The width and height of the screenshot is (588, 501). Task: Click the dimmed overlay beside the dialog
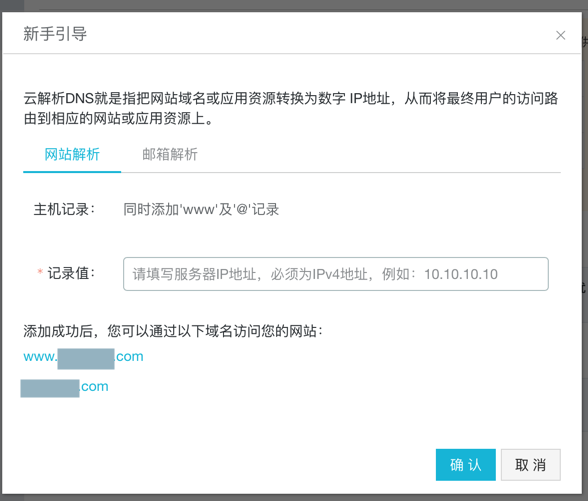point(585,225)
